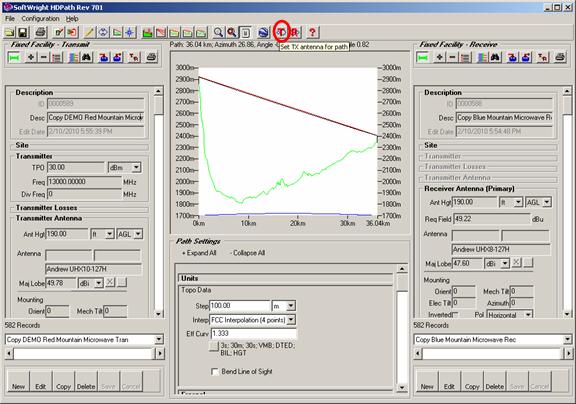Click the minus icon in Transmit facility toolbar

(44, 57)
